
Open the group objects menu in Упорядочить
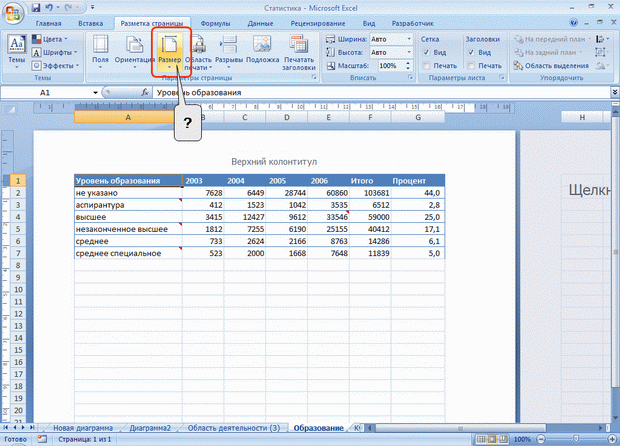tap(601, 52)
